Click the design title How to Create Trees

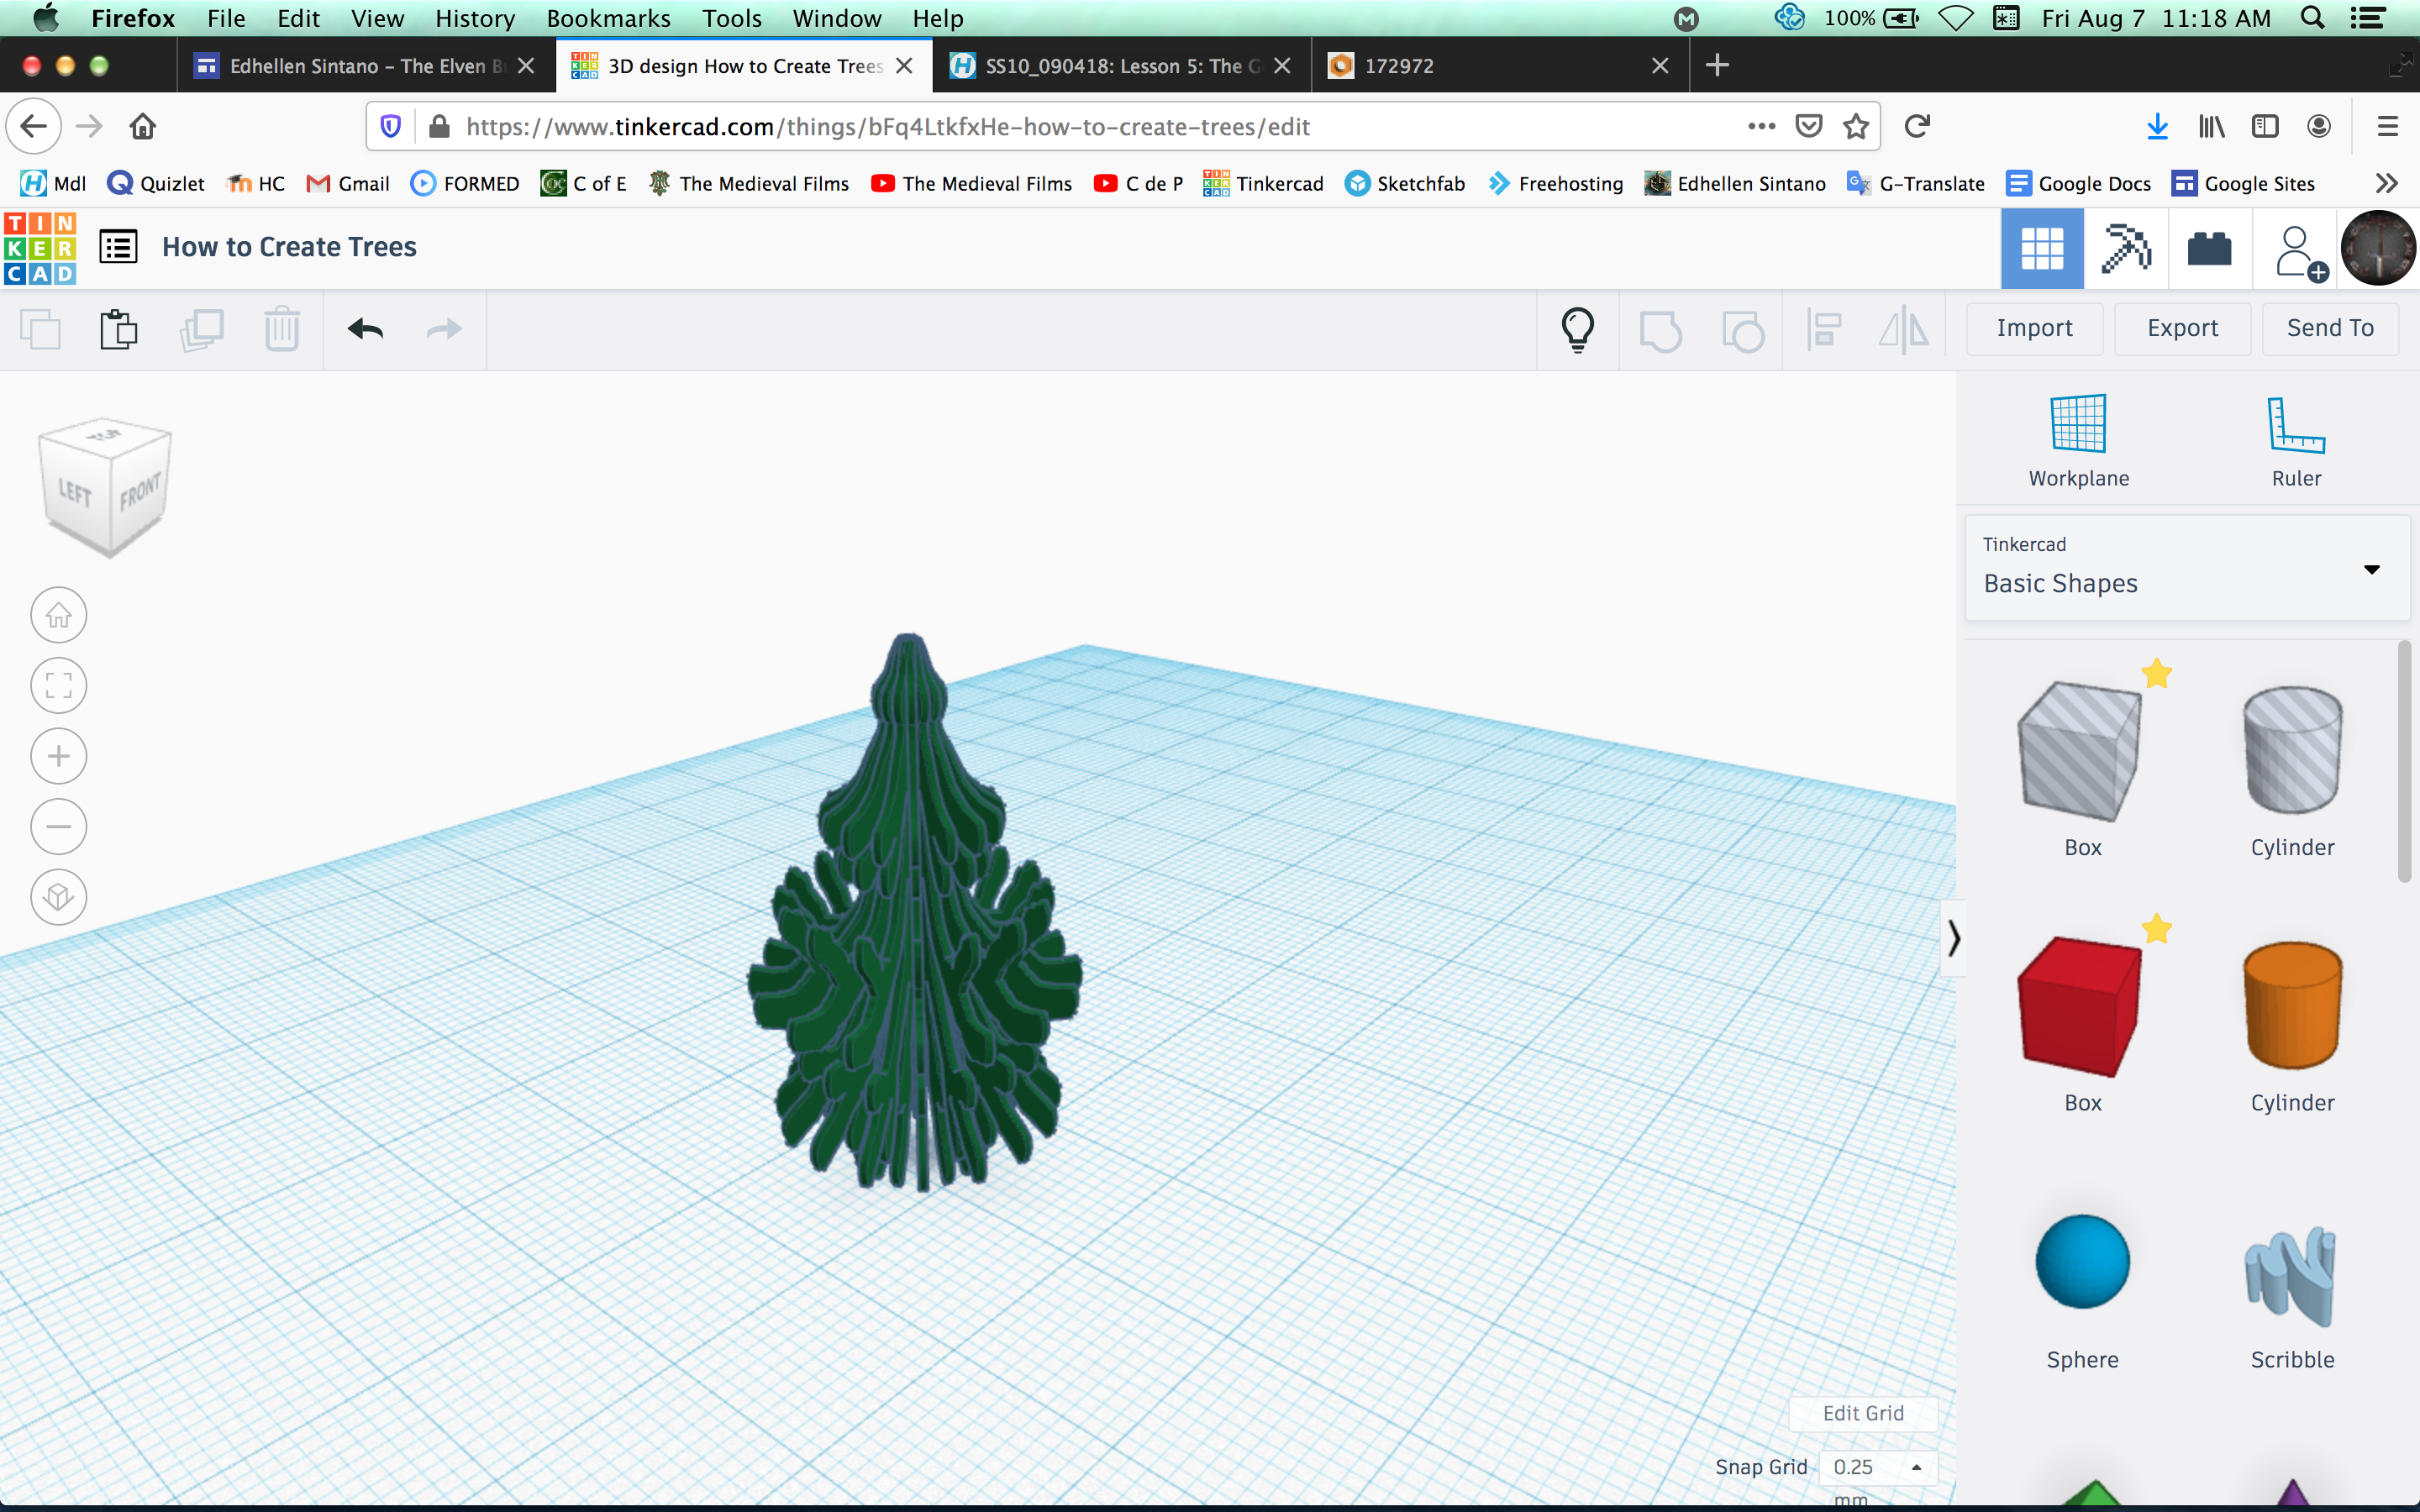tap(289, 247)
